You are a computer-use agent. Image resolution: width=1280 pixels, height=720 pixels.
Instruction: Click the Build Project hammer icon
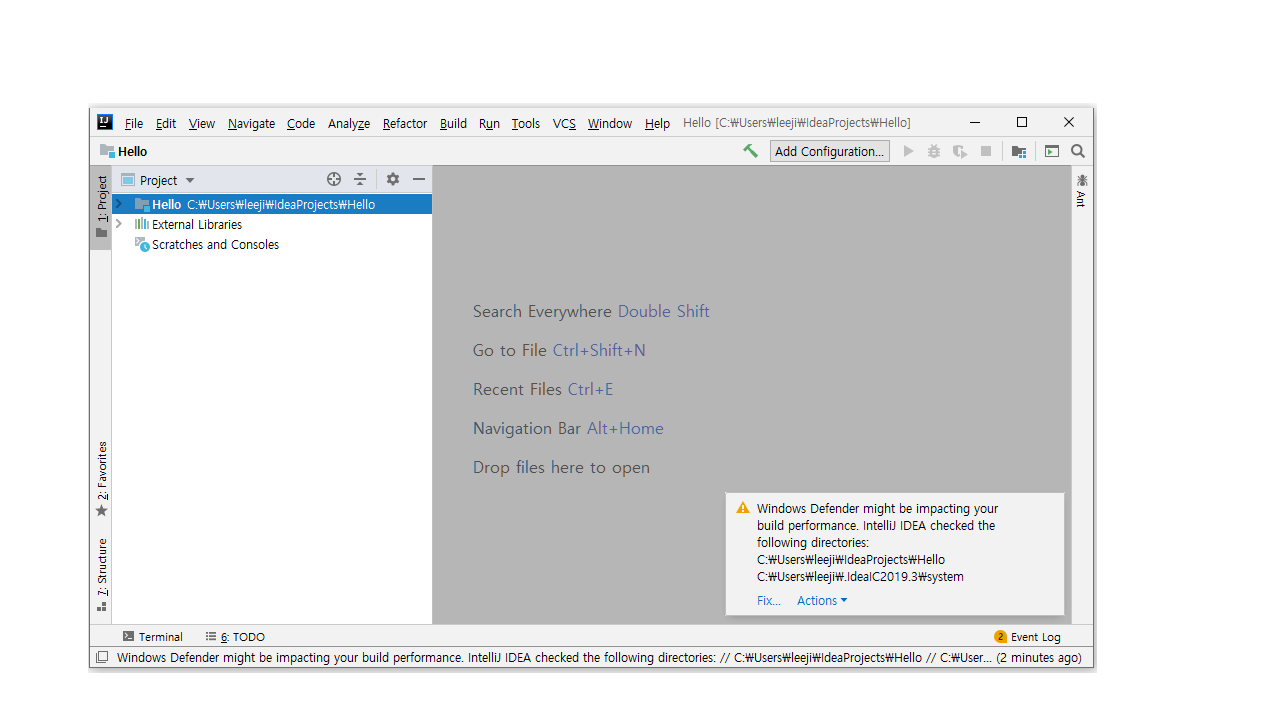point(750,151)
